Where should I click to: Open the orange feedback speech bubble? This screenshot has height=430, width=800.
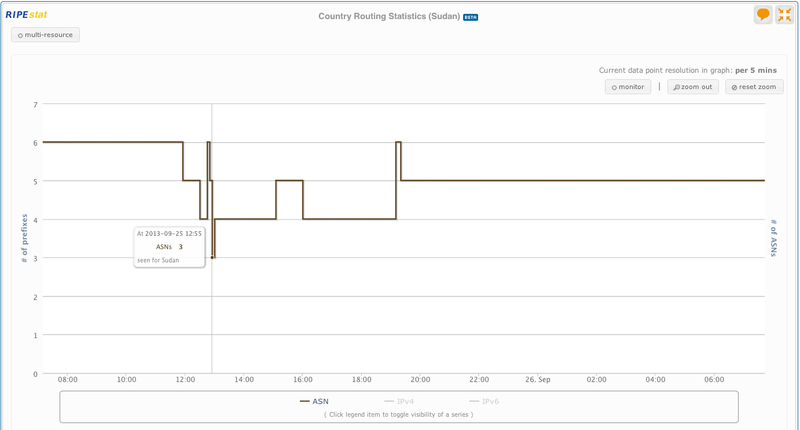point(763,15)
